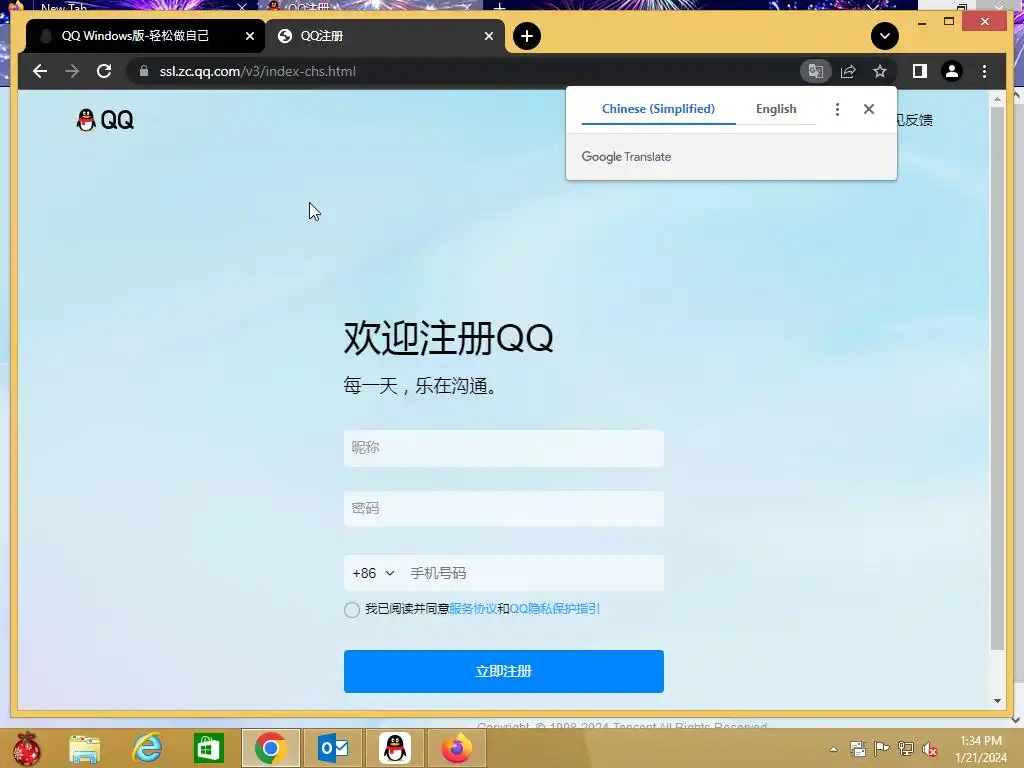
Task: Open the Chrome profile avatar menu
Action: [952, 71]
